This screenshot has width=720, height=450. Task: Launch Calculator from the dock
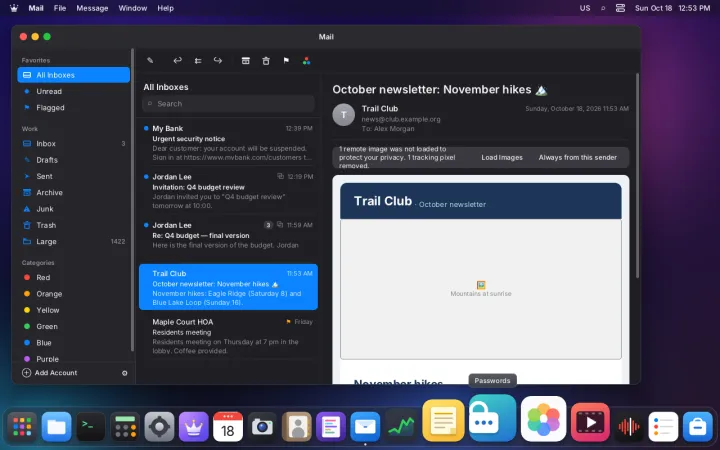coord(125,427)
